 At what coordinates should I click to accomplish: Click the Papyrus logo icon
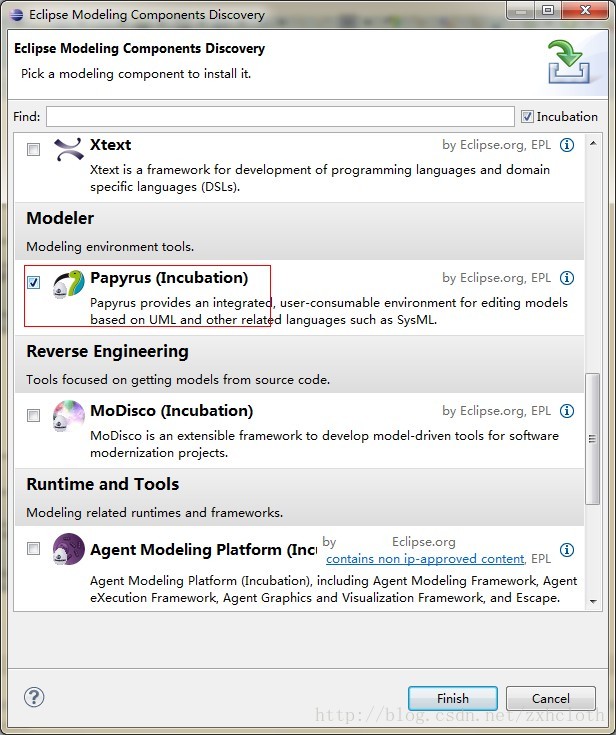point(68,284)
